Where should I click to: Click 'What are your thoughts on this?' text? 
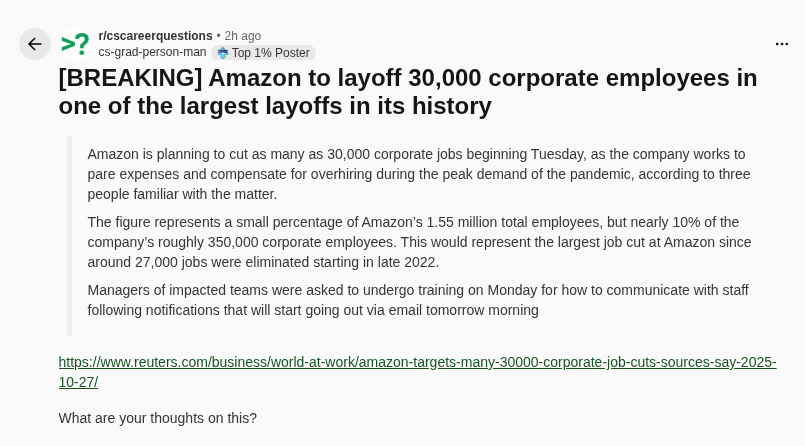(157, 418)
